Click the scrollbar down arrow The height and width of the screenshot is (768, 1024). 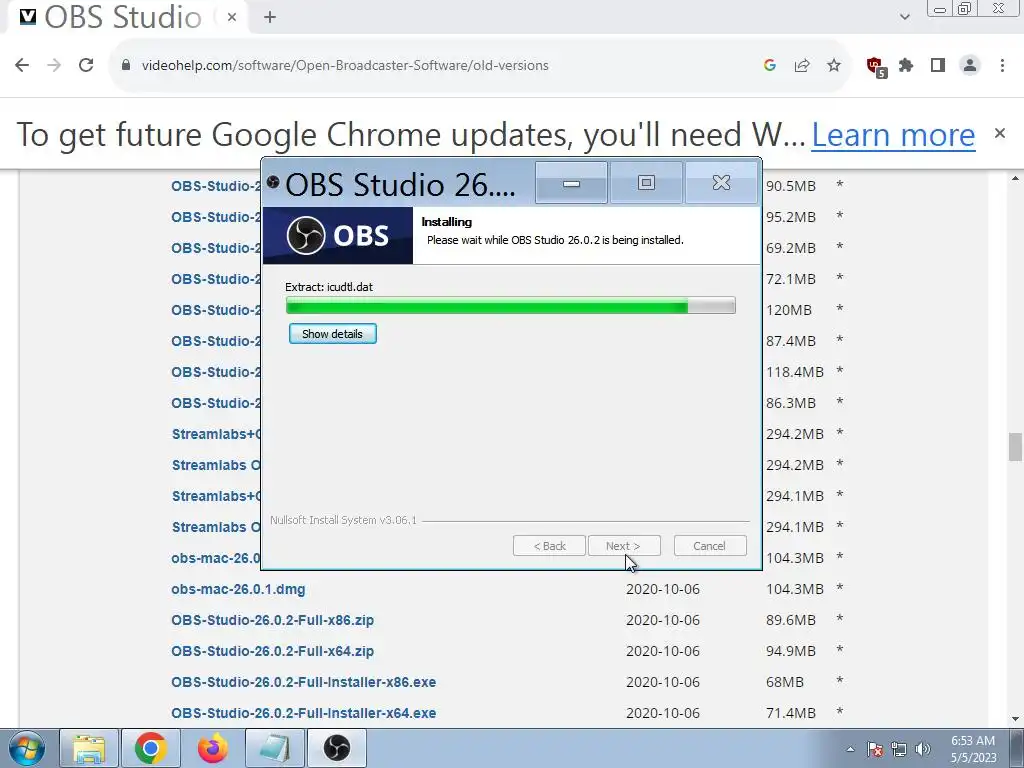point(1015,720)
